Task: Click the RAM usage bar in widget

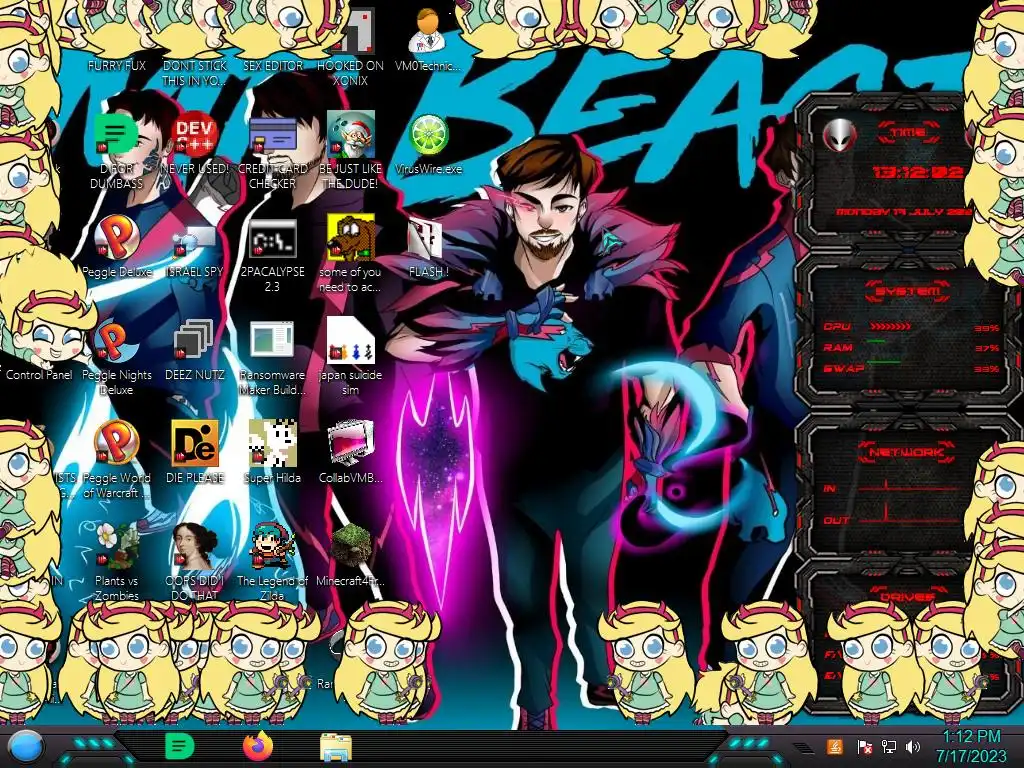Action: click(876, 342)
